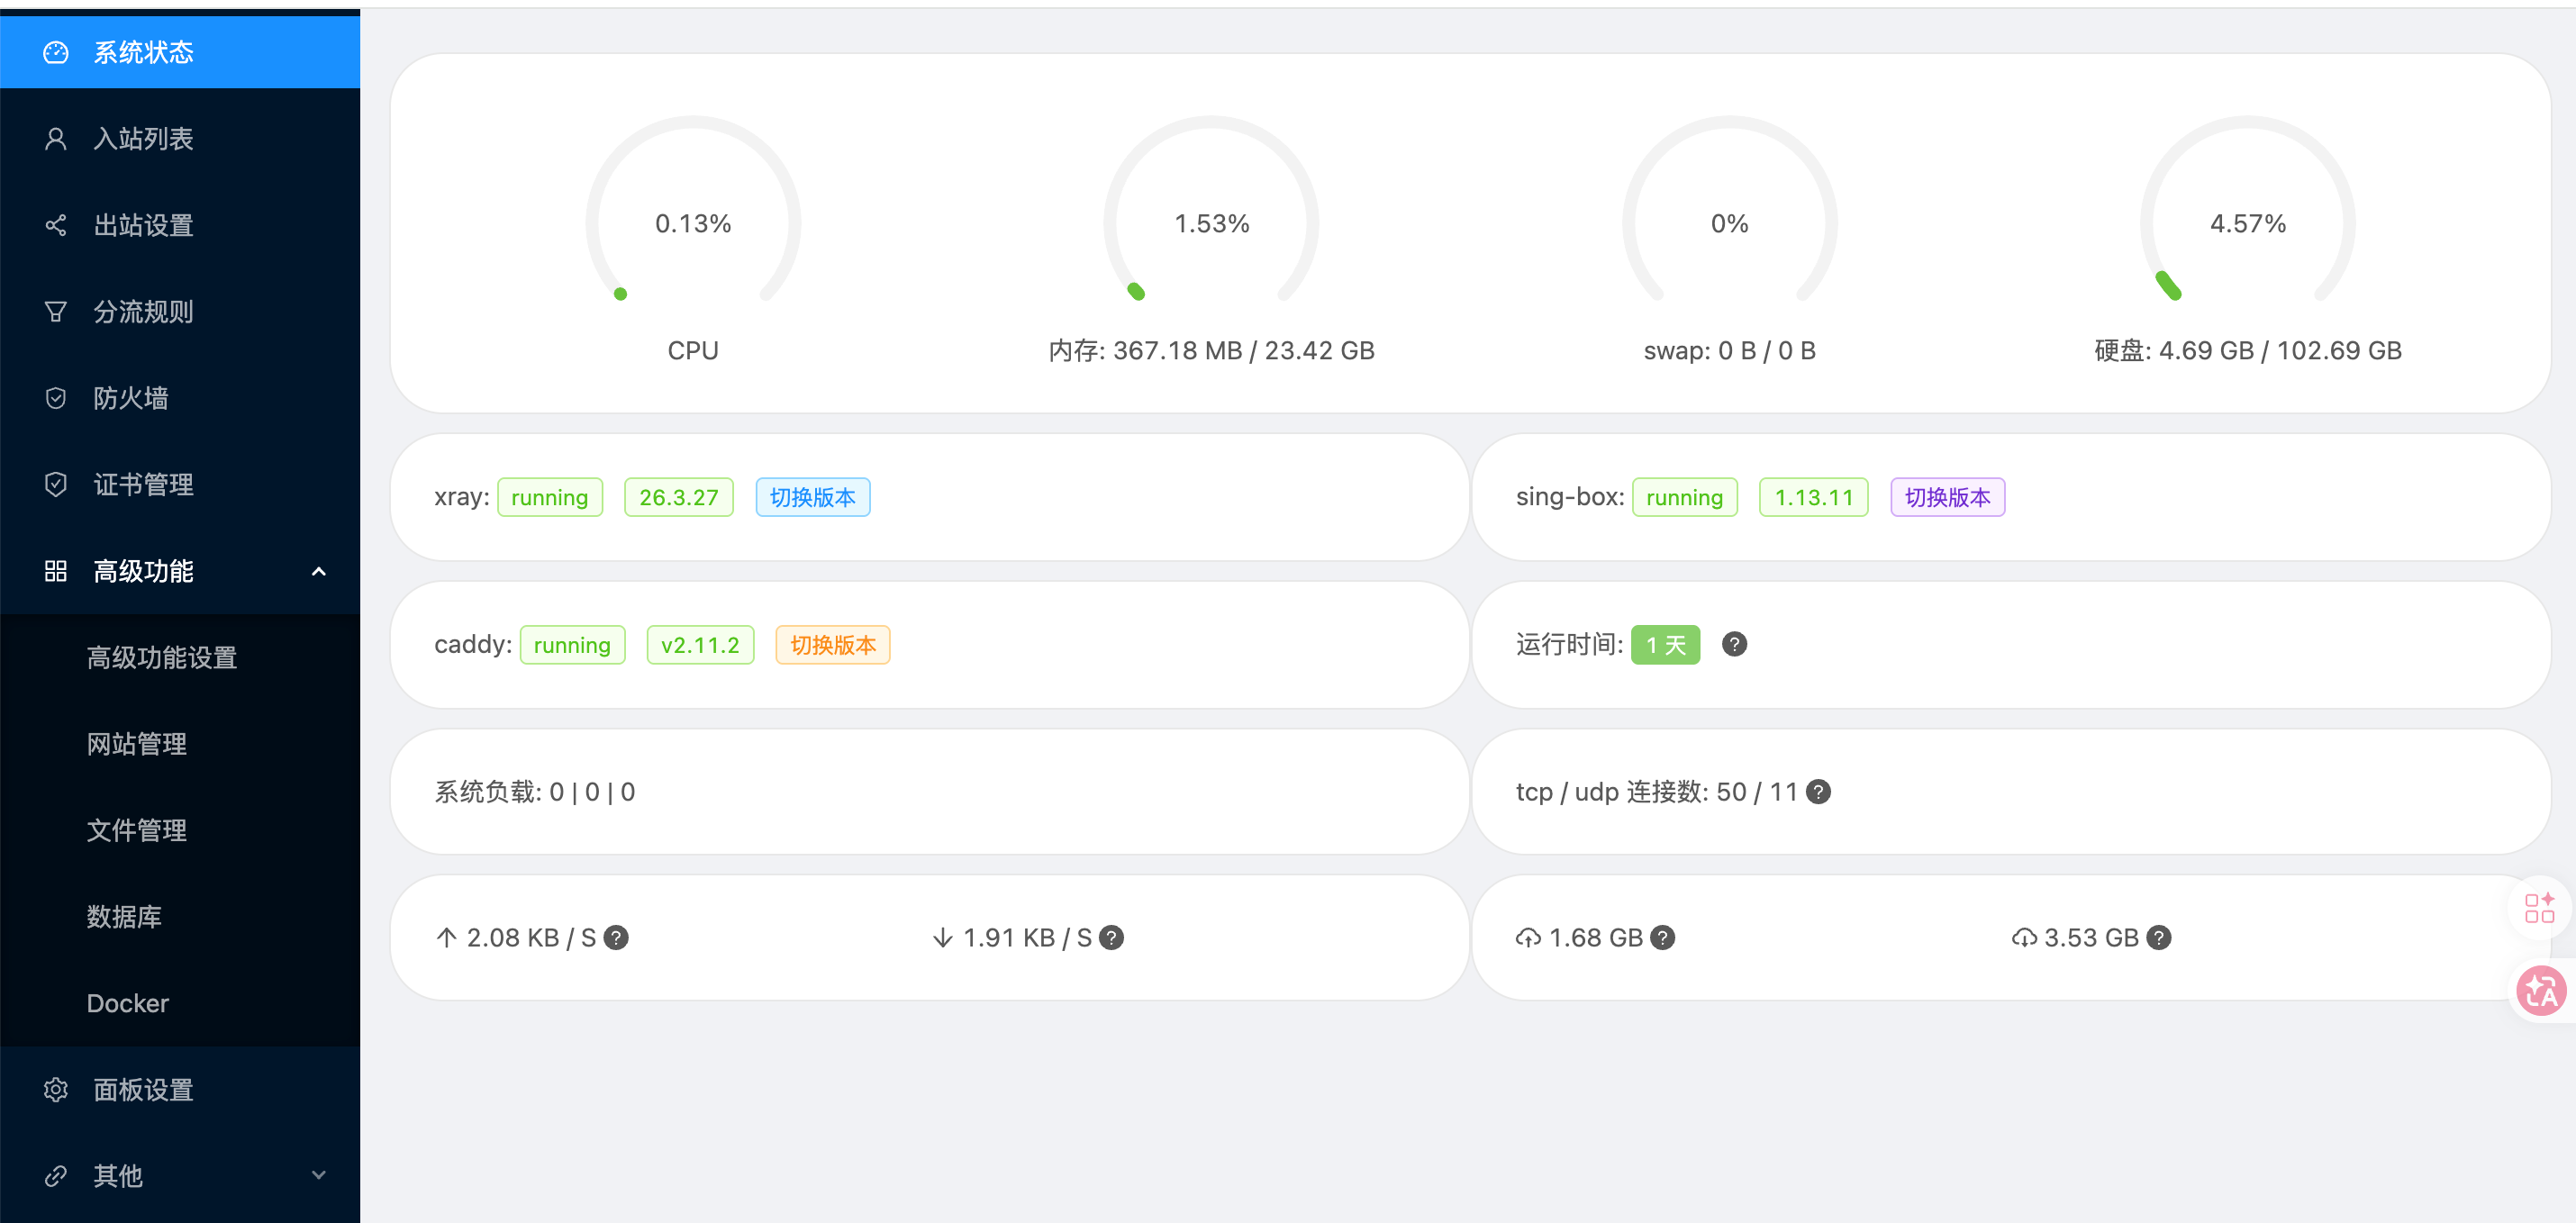The width and height of the screenshot is (2576, 1223).
Task: Open the Docker submenu item
Action: click(127, 1003)
